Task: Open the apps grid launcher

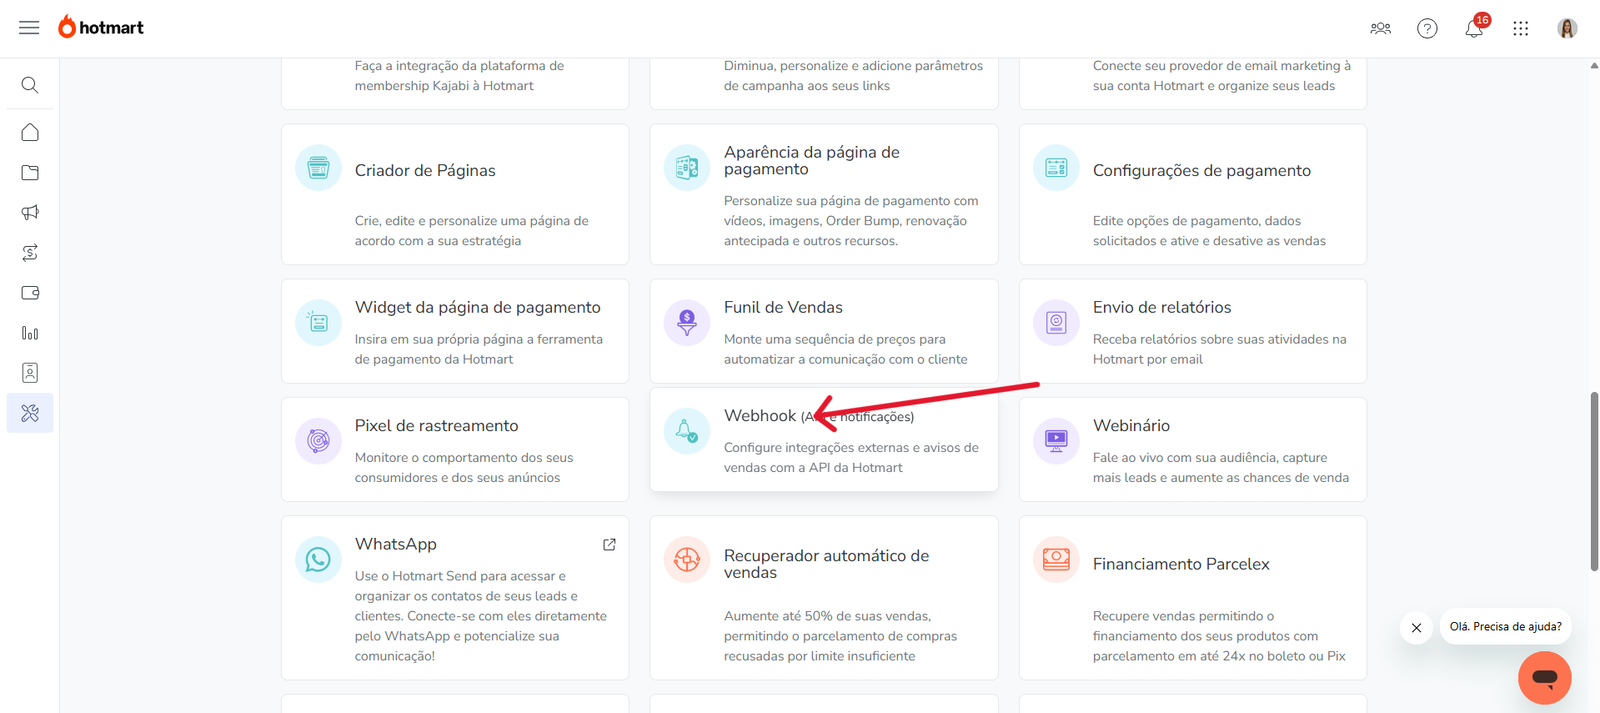Action: pyautogui.click(x=1521, y=28)
